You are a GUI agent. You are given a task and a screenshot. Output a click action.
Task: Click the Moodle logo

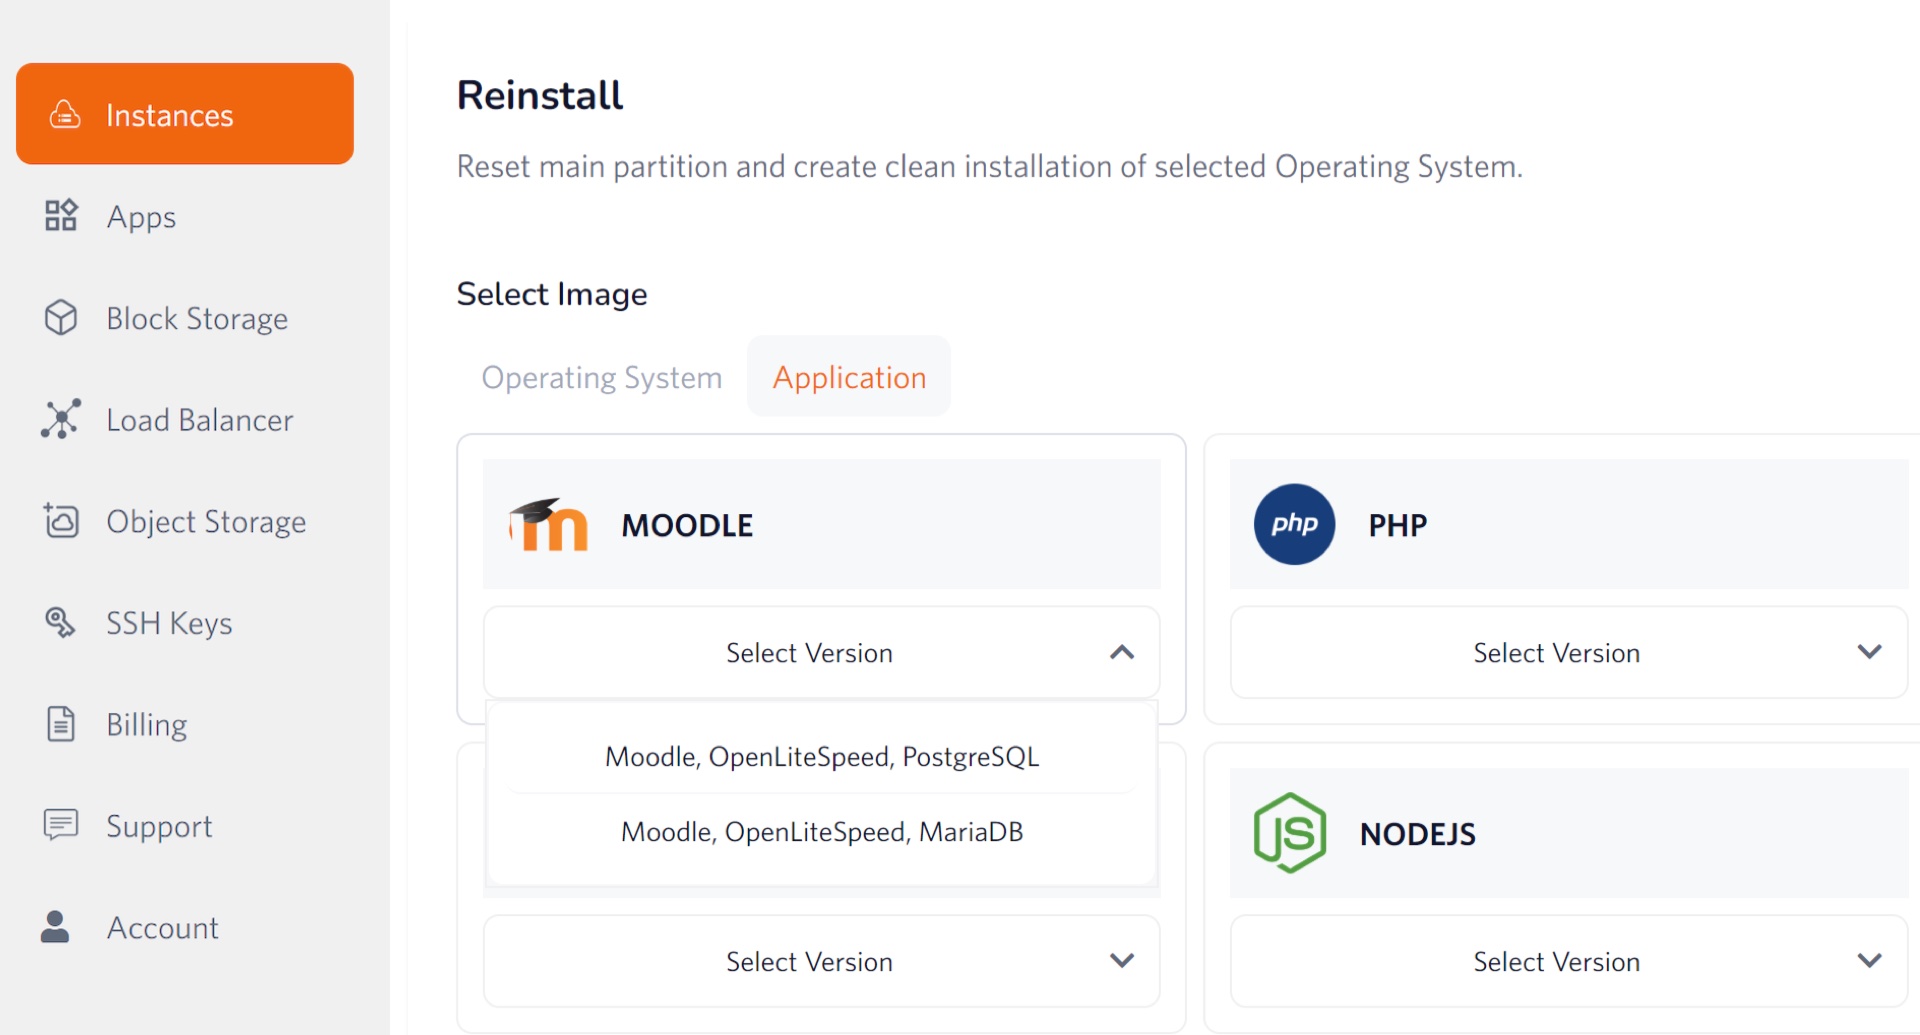pos(548,525)
